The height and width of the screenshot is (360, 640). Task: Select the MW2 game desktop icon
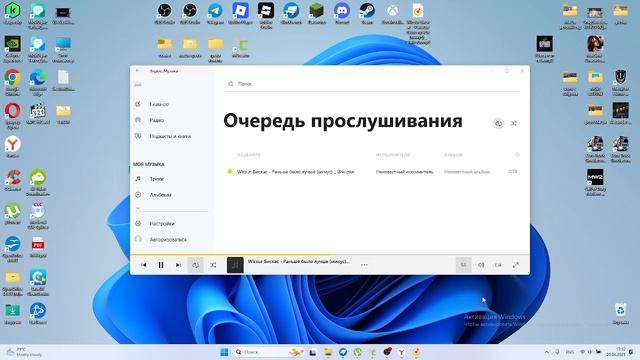pos(596,182)
